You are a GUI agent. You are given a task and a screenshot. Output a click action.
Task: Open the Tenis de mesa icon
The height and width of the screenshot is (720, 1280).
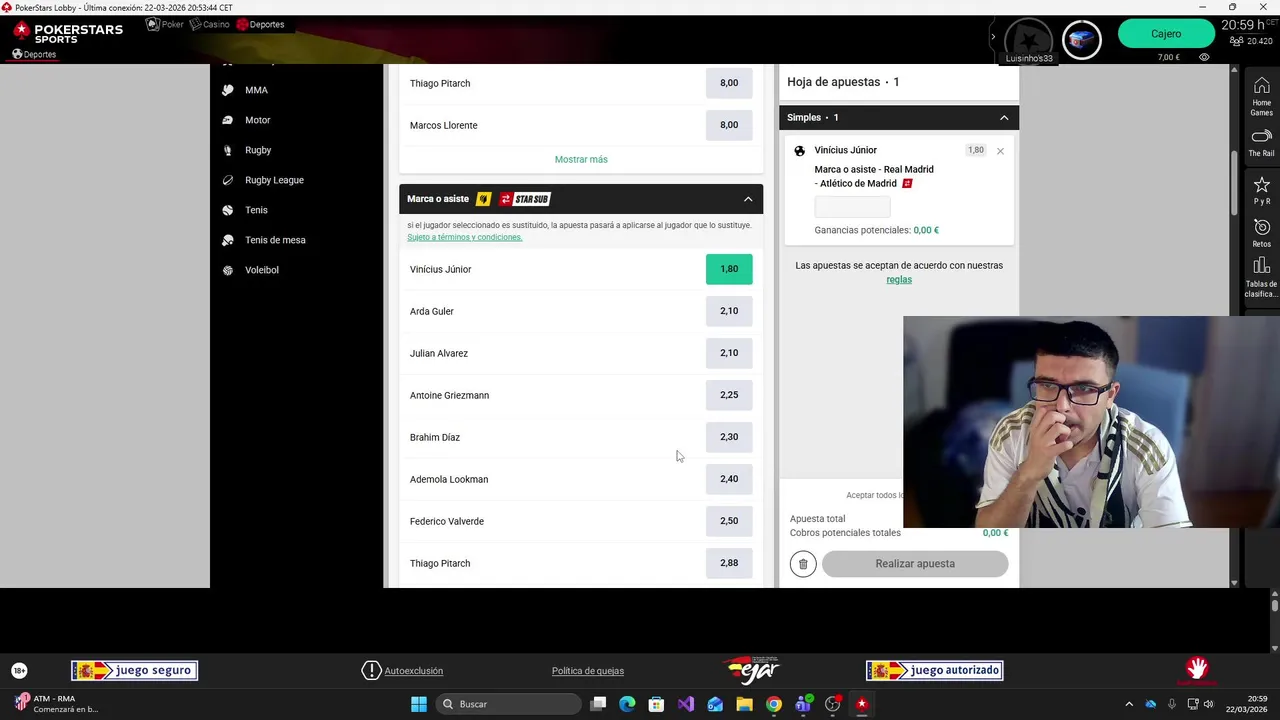point(228,240)
